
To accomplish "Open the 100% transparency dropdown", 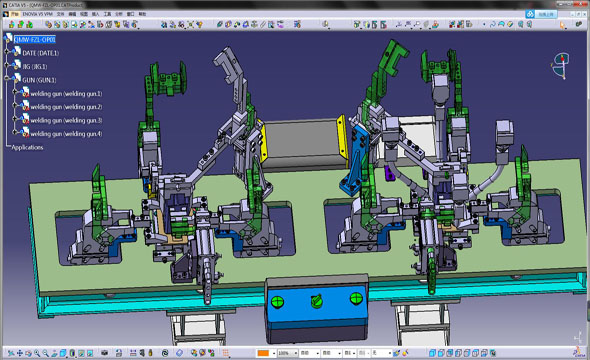I will point(296,353).
